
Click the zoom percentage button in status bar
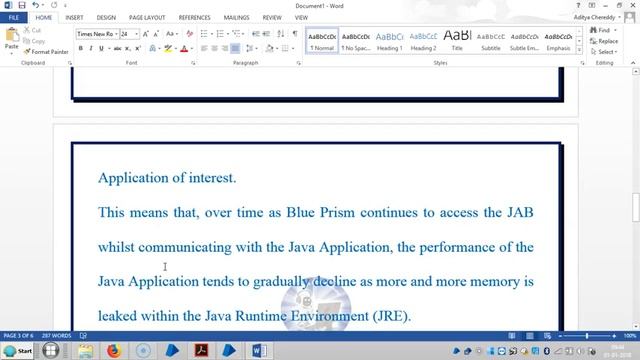[630, 336]
